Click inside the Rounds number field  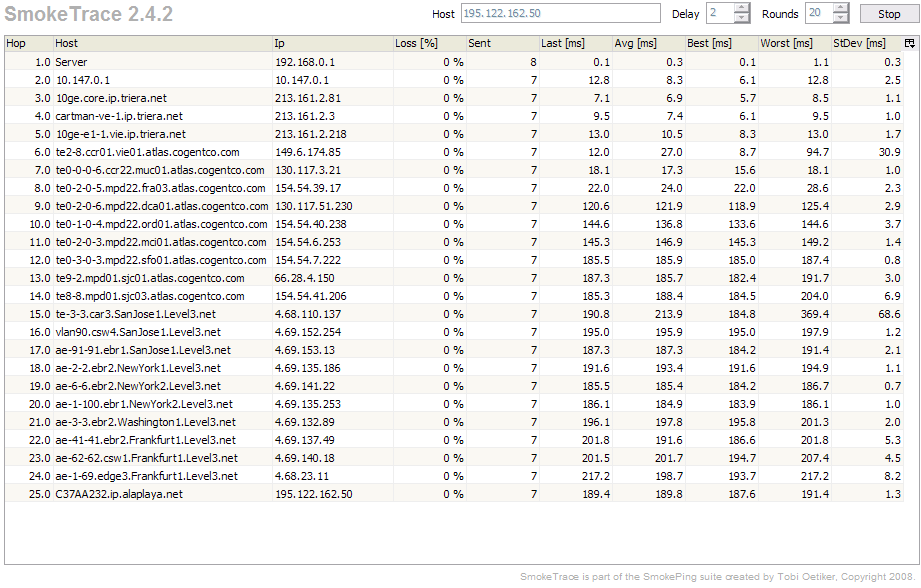coord(819,14)
